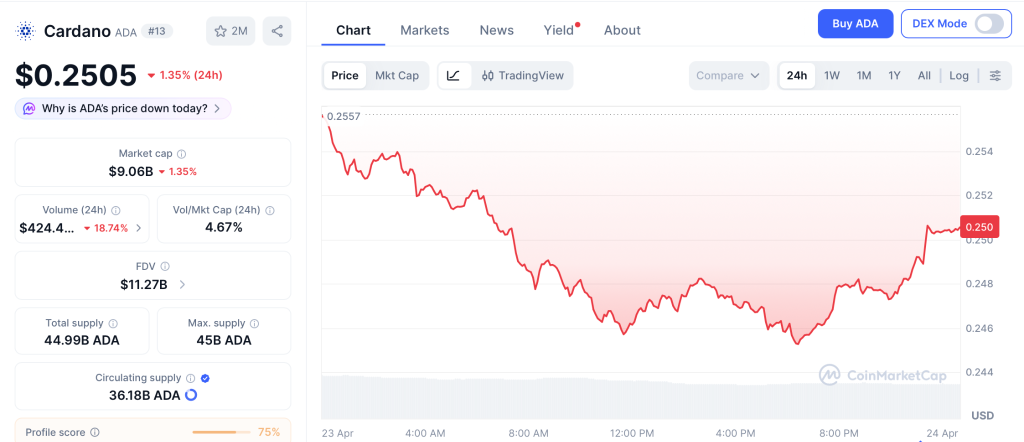Image resolution: width=1024 pixels, height=442 pixels.
Task: Switch to line chart icon
Action: 453,76
